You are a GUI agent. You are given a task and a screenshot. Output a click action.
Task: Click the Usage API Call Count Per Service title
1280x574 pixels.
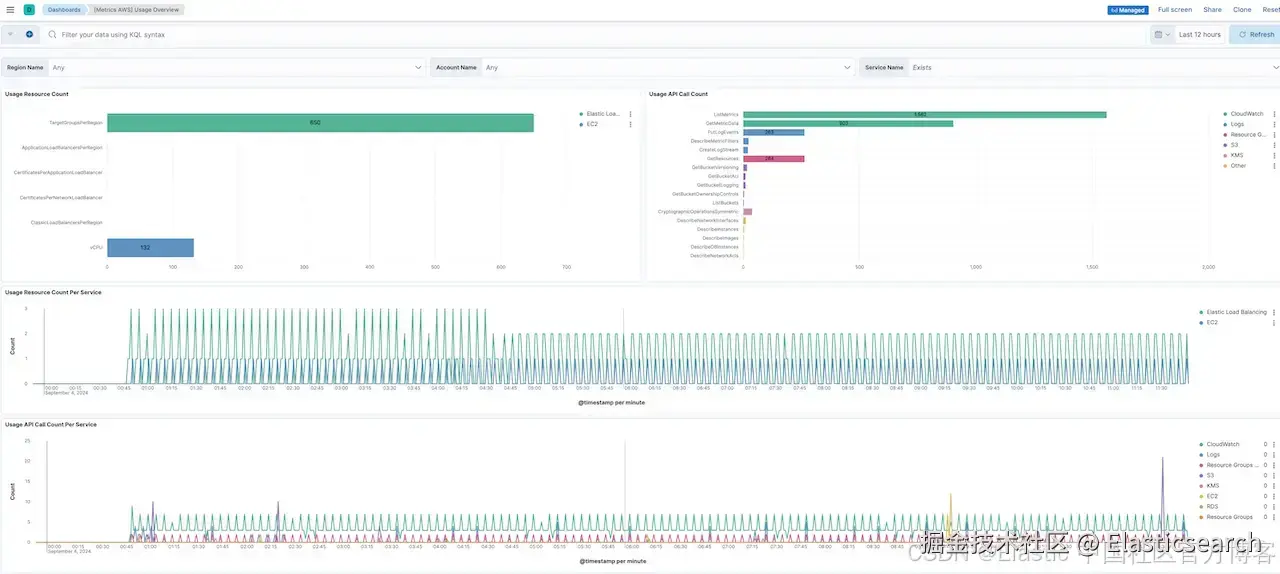pos(51,424)
